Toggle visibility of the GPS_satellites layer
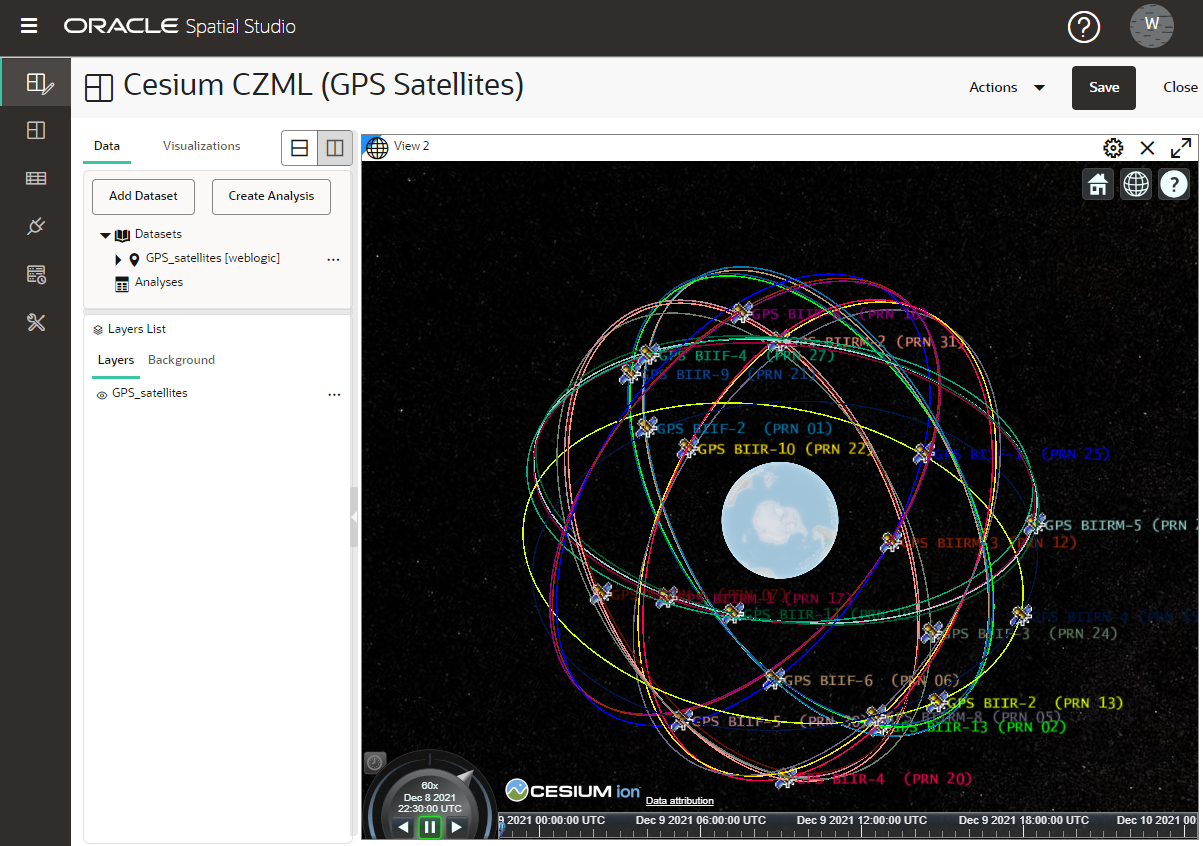Screen dimensions: 1203x846 (x=101, y=393)
